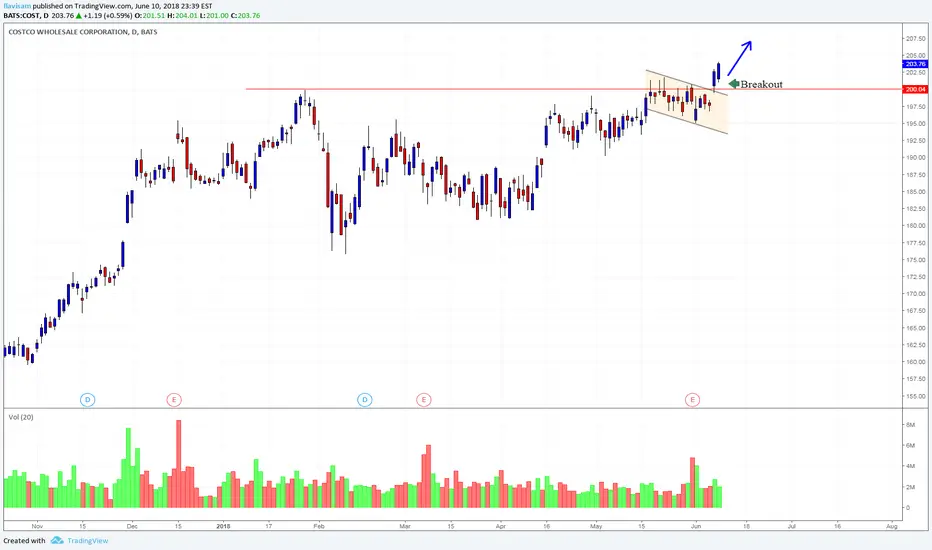Click the +1.19 (+0.59%) change value
The image size is (932, 550).
tap(109, 15)
